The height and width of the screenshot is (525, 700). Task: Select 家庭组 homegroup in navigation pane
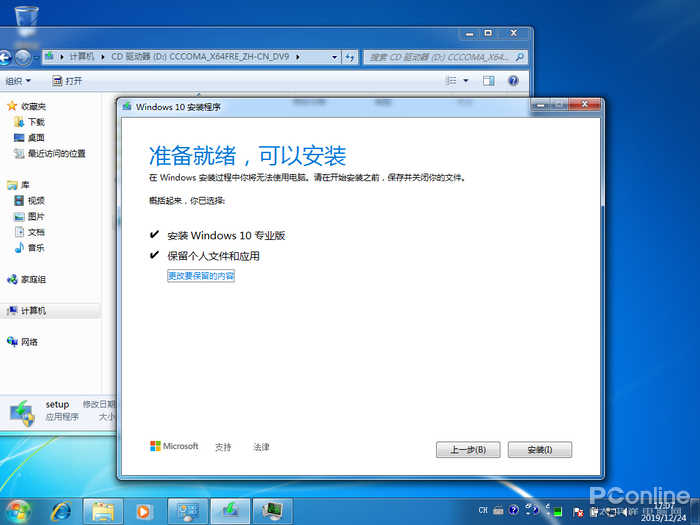(26, 279)
